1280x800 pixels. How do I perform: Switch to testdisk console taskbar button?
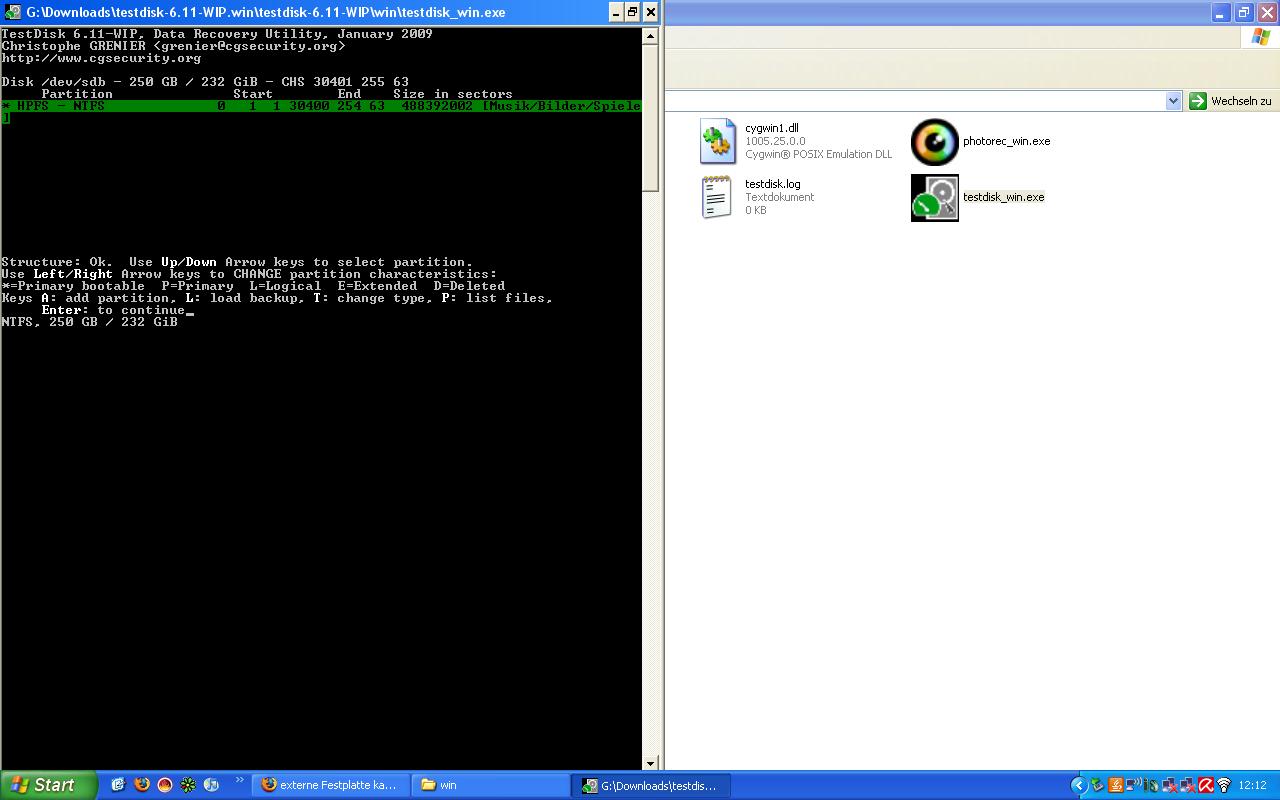[x=652, y=785]
